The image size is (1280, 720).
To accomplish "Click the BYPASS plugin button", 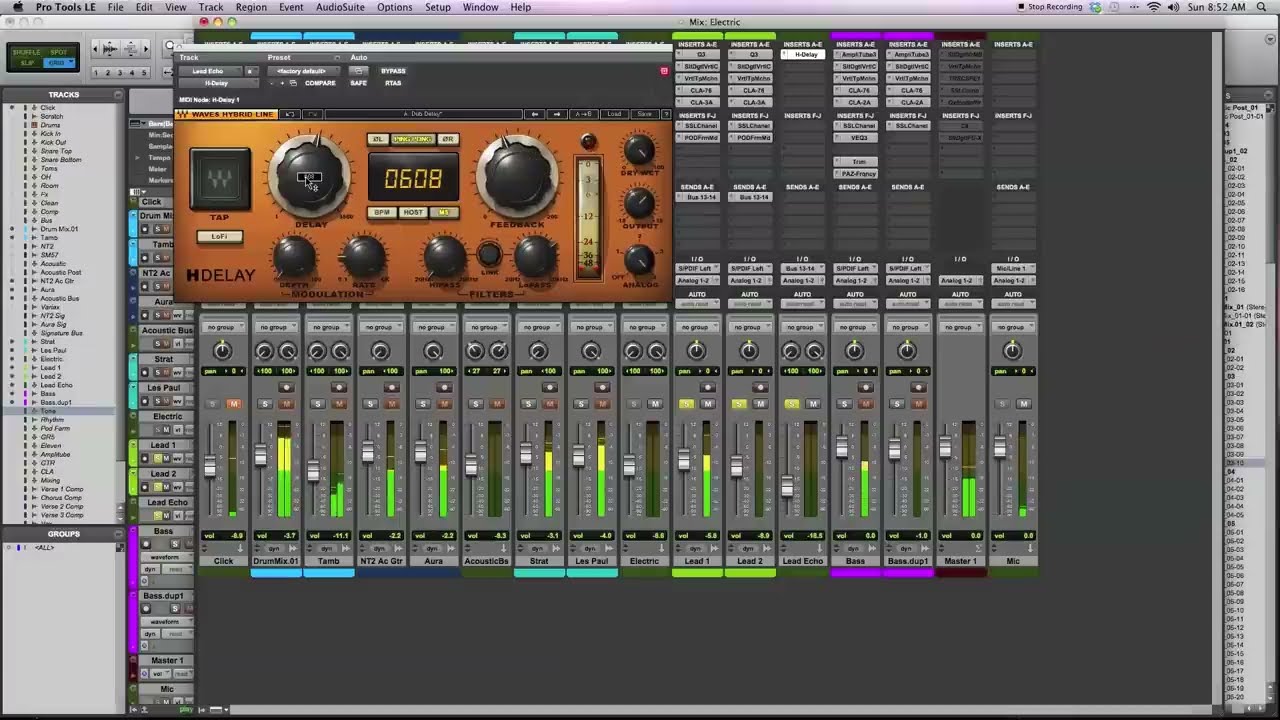I will click(x=393, y=71).
